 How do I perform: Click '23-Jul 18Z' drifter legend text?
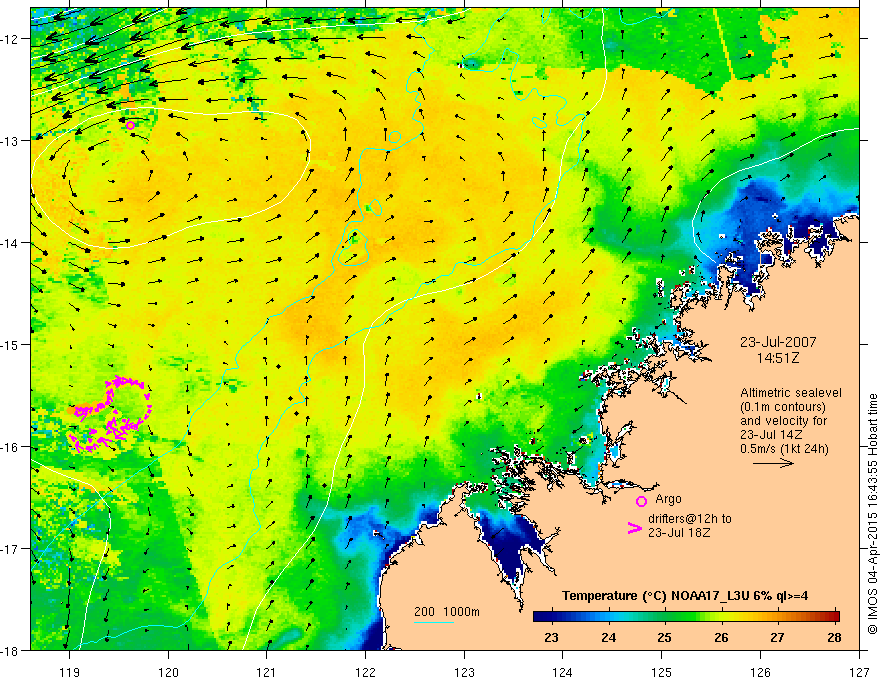[x=679, y=532]
